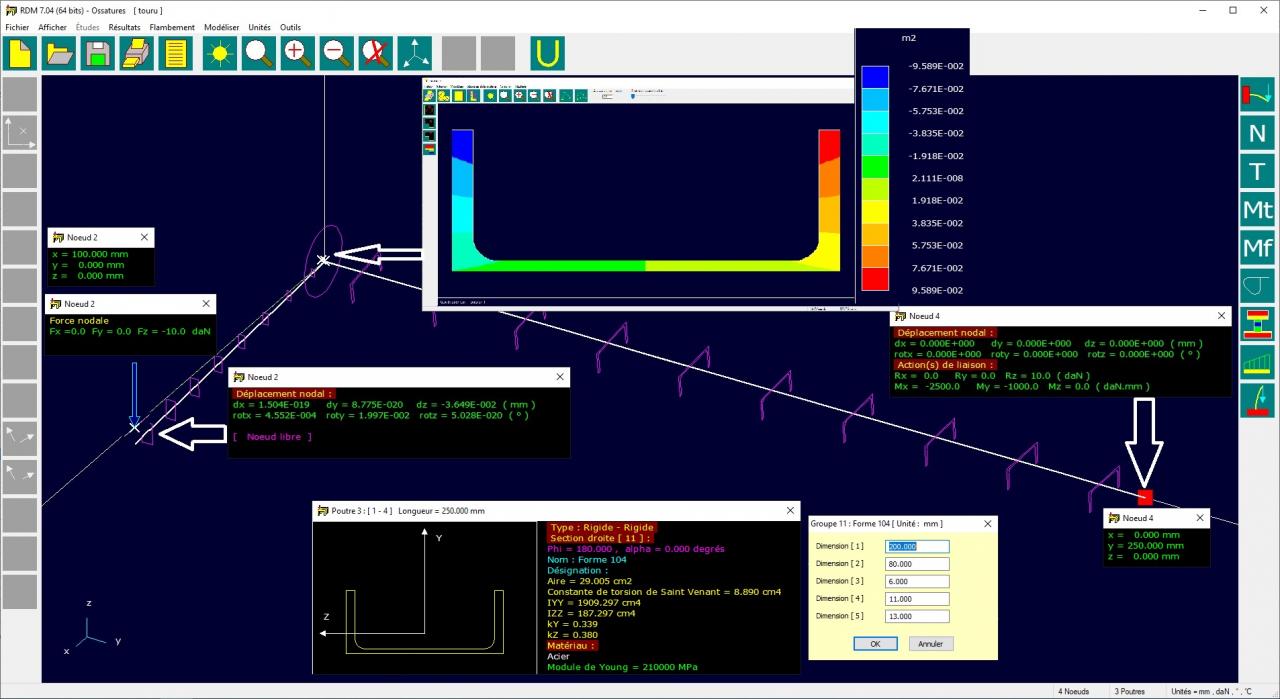Display torsion moment Mt diagram
This screenshot has height=699, width=1280.
[x=1257, y=209]
